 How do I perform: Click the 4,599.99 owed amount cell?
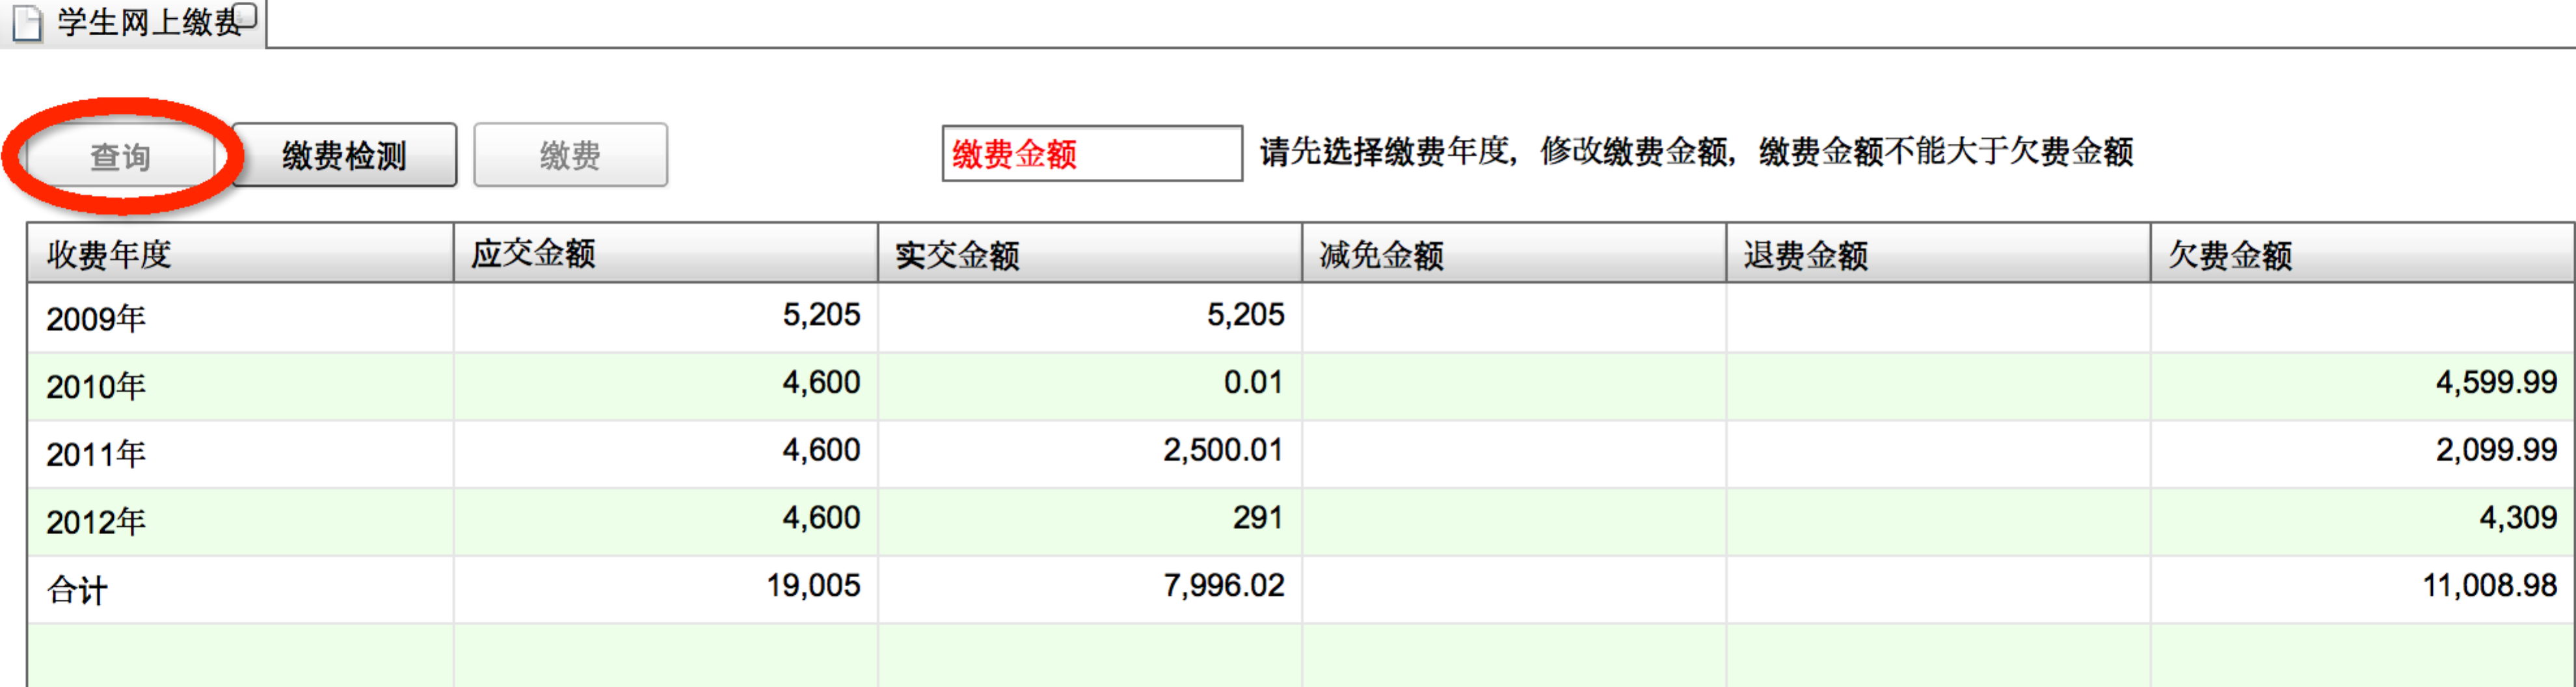pos(2495,382)
